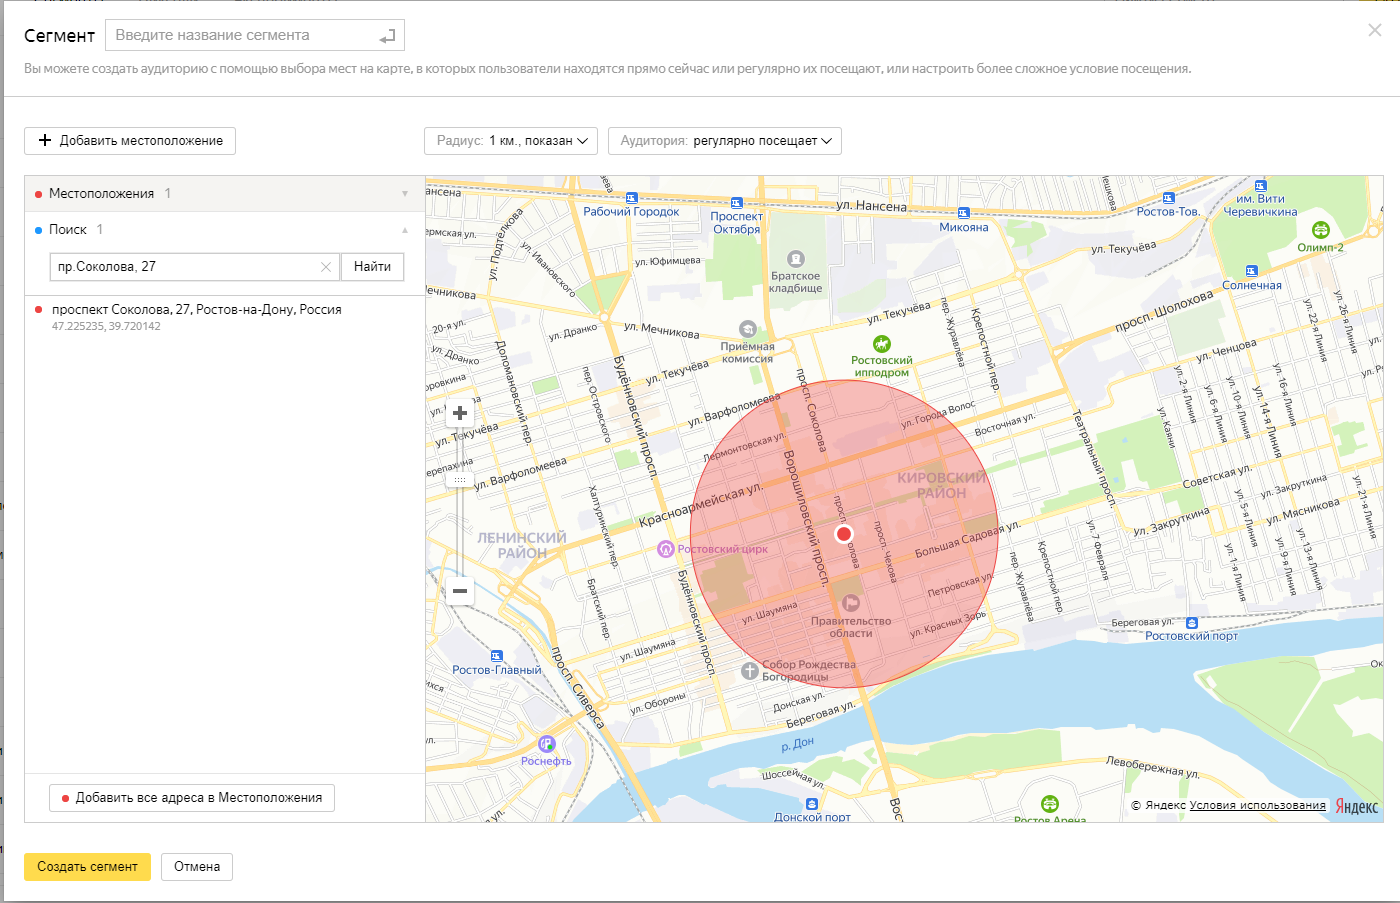The image size is (1400, 903).
Task: Click the Олимп-2 stadium icon
Action: point(1320,230)
